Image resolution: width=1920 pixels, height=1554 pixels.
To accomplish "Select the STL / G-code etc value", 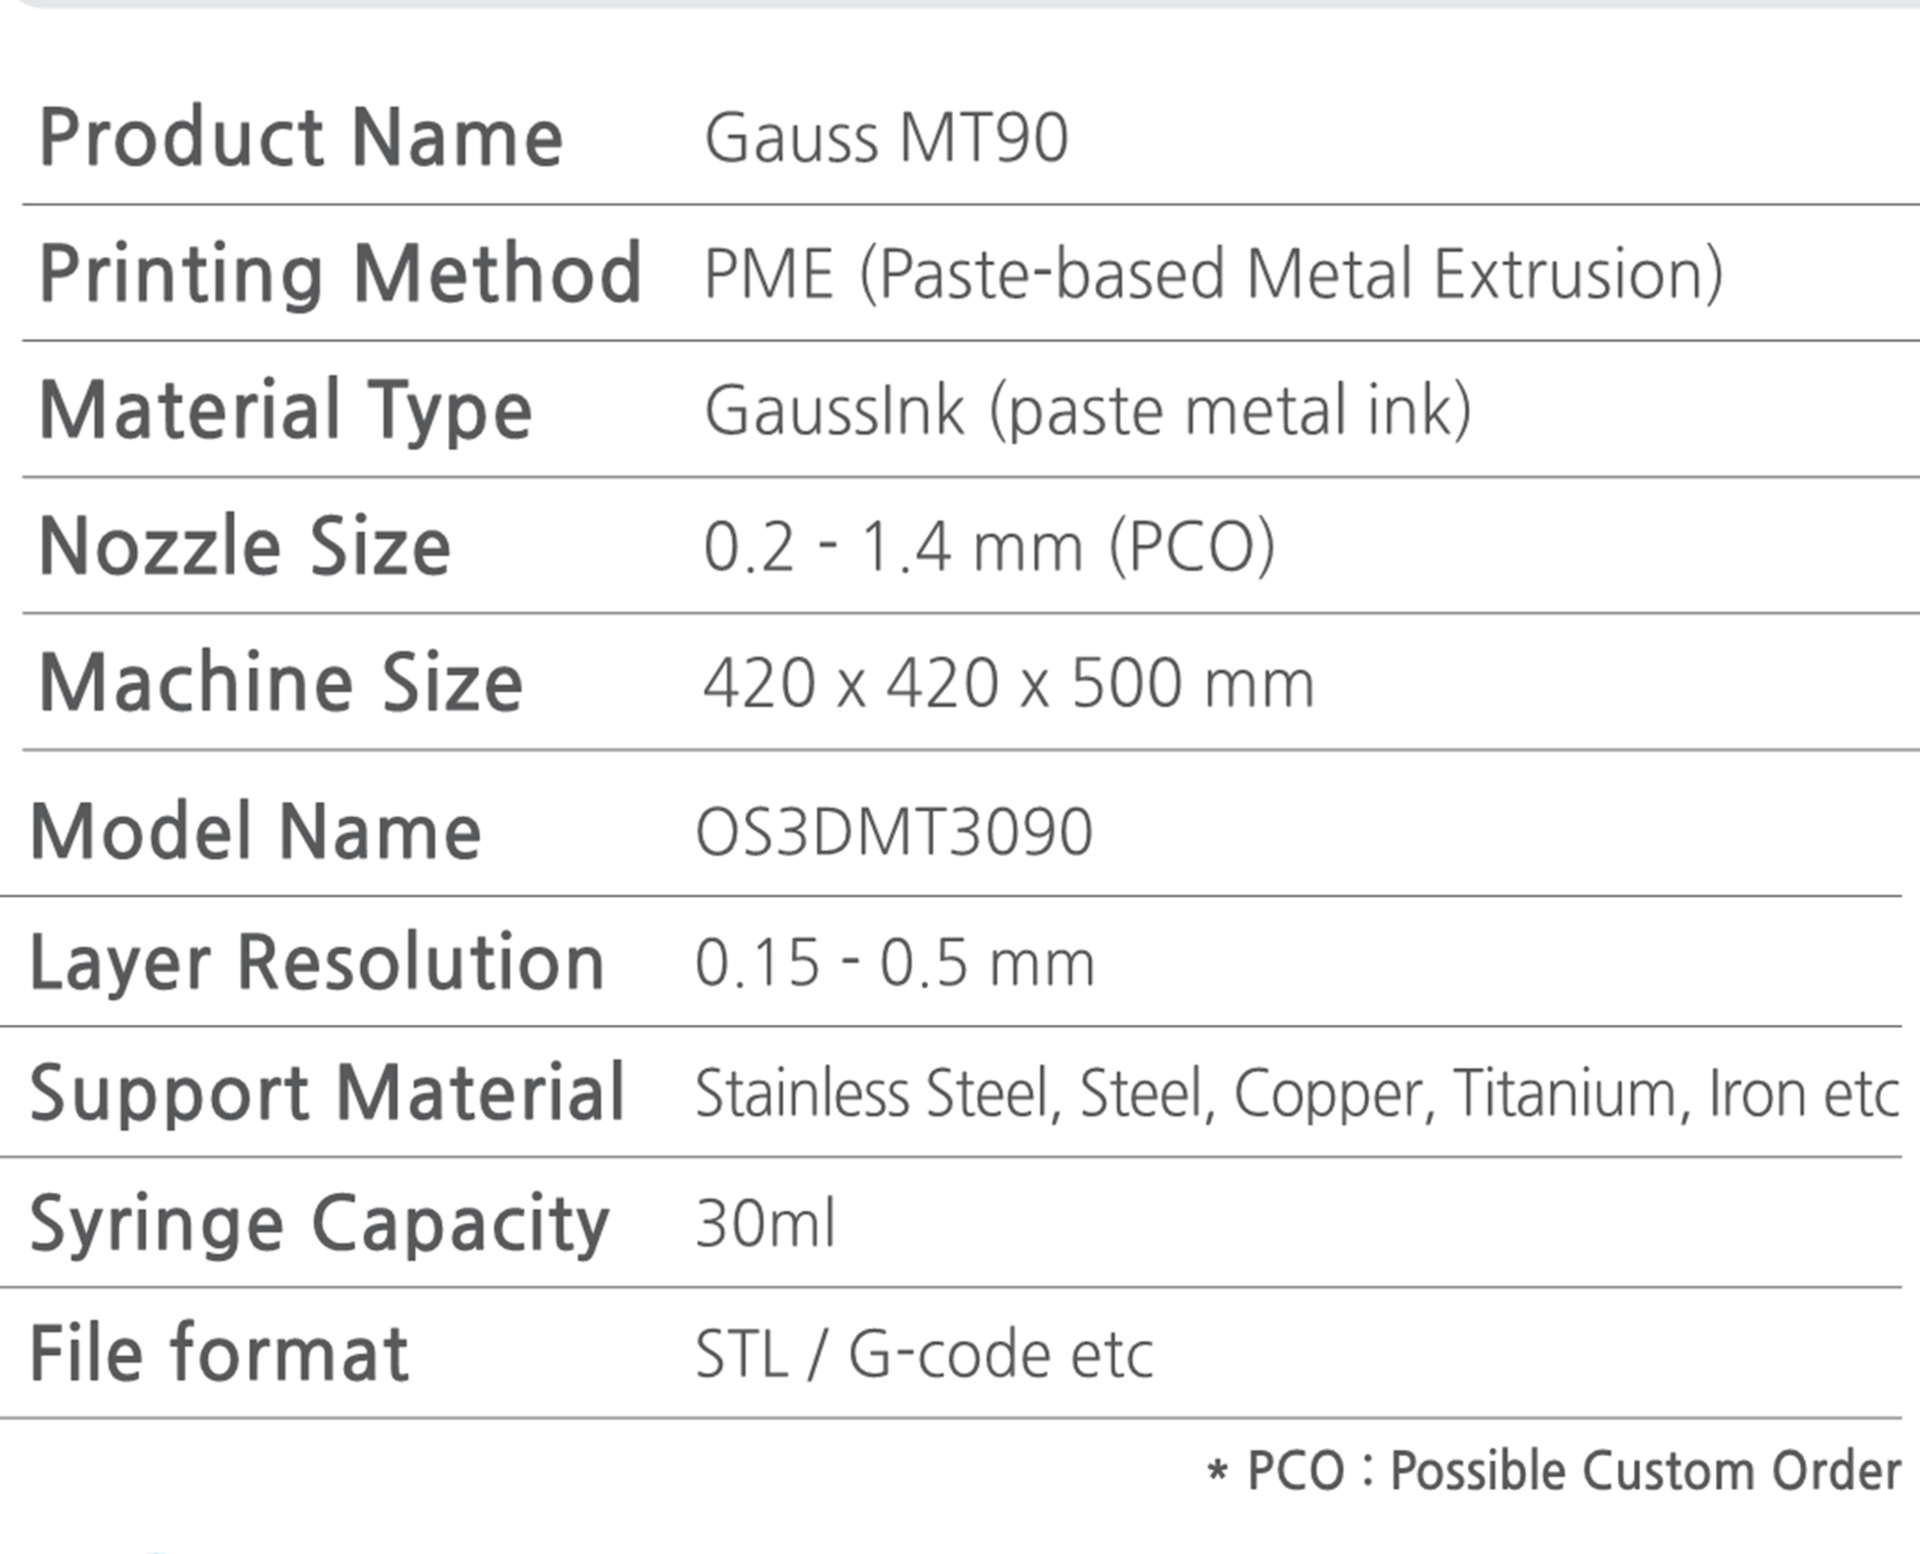I will pos(924,1354).
